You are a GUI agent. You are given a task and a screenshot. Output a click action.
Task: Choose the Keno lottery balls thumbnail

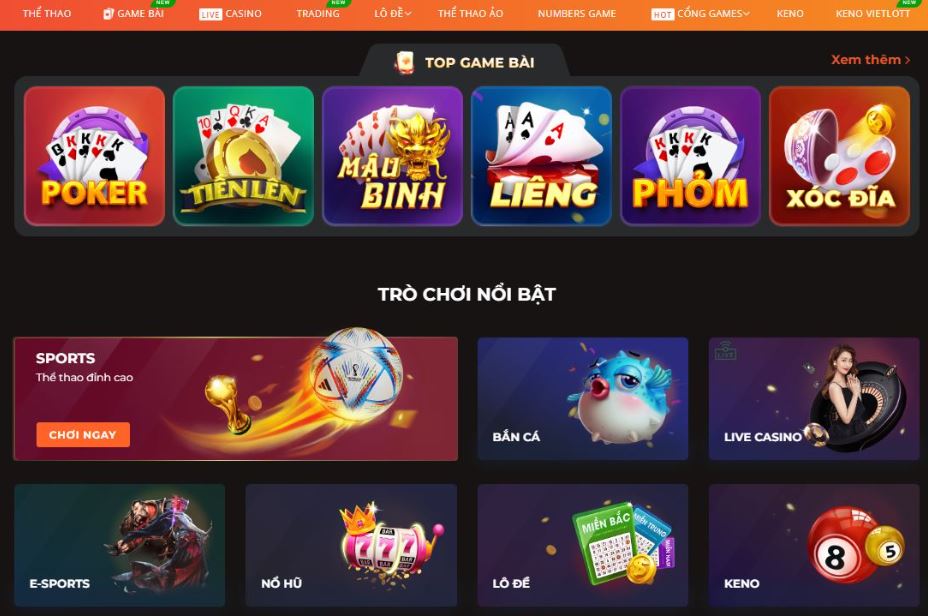[814, 545]
